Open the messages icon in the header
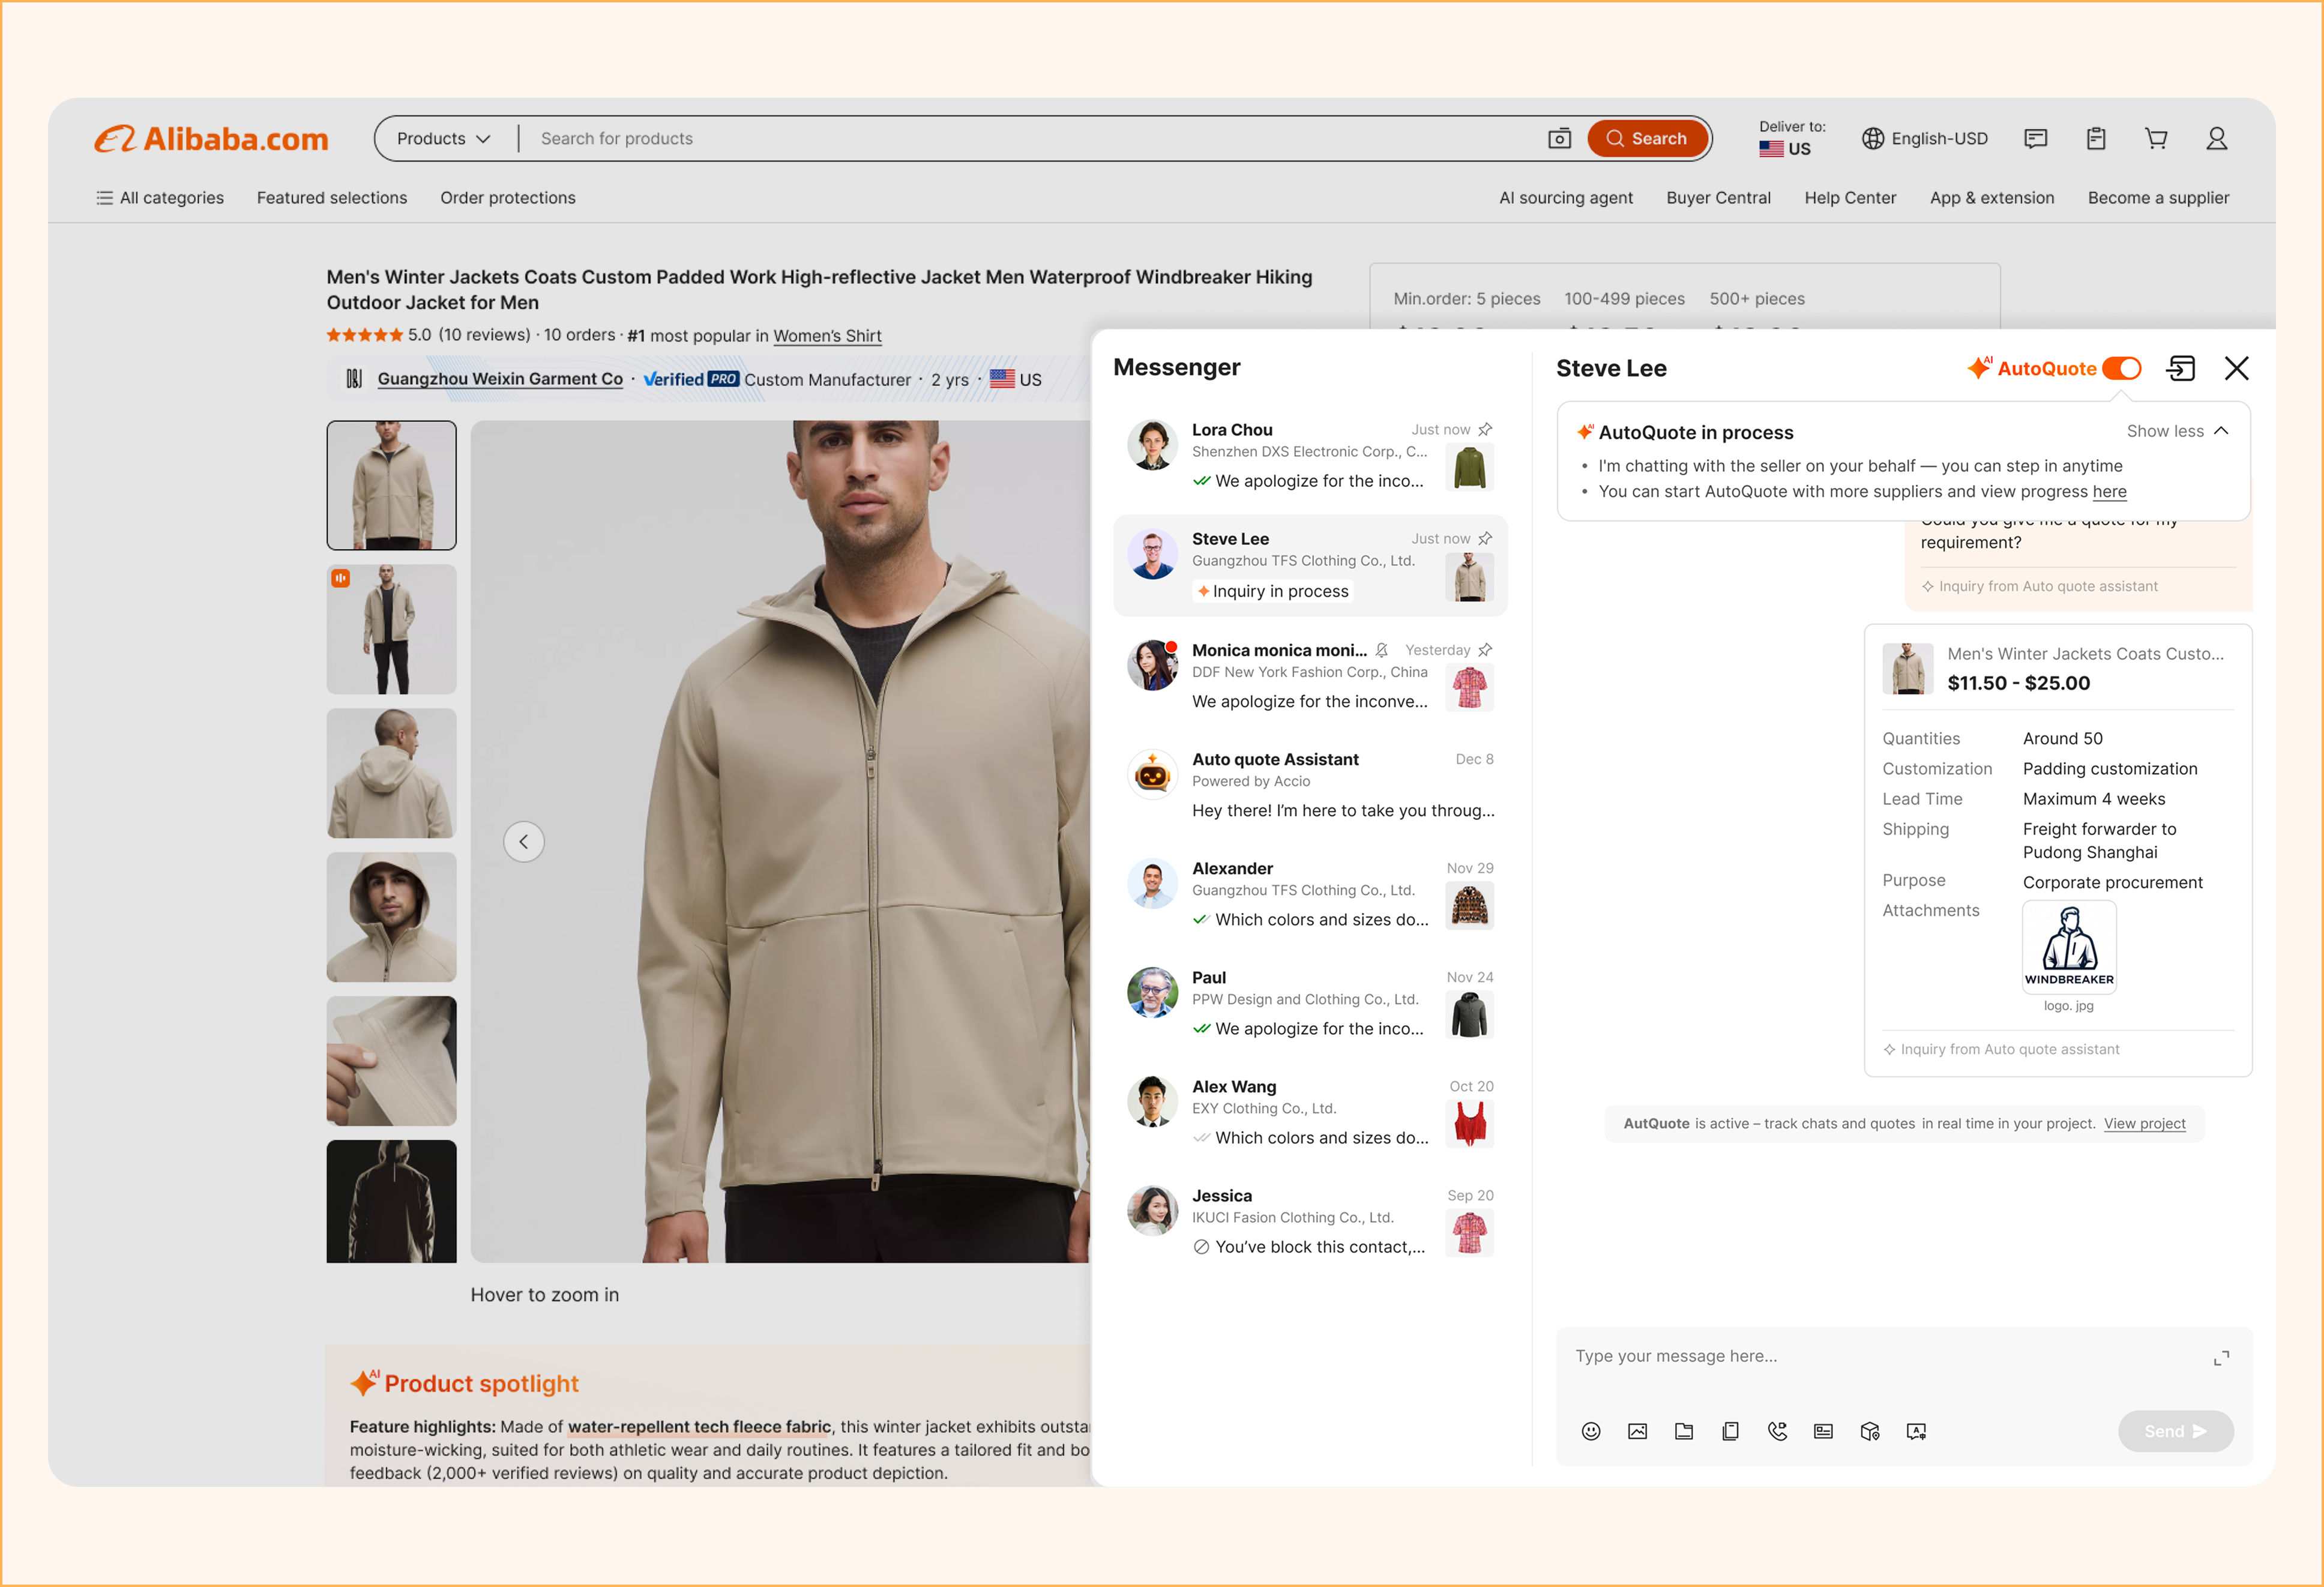 pos(2035,138)
